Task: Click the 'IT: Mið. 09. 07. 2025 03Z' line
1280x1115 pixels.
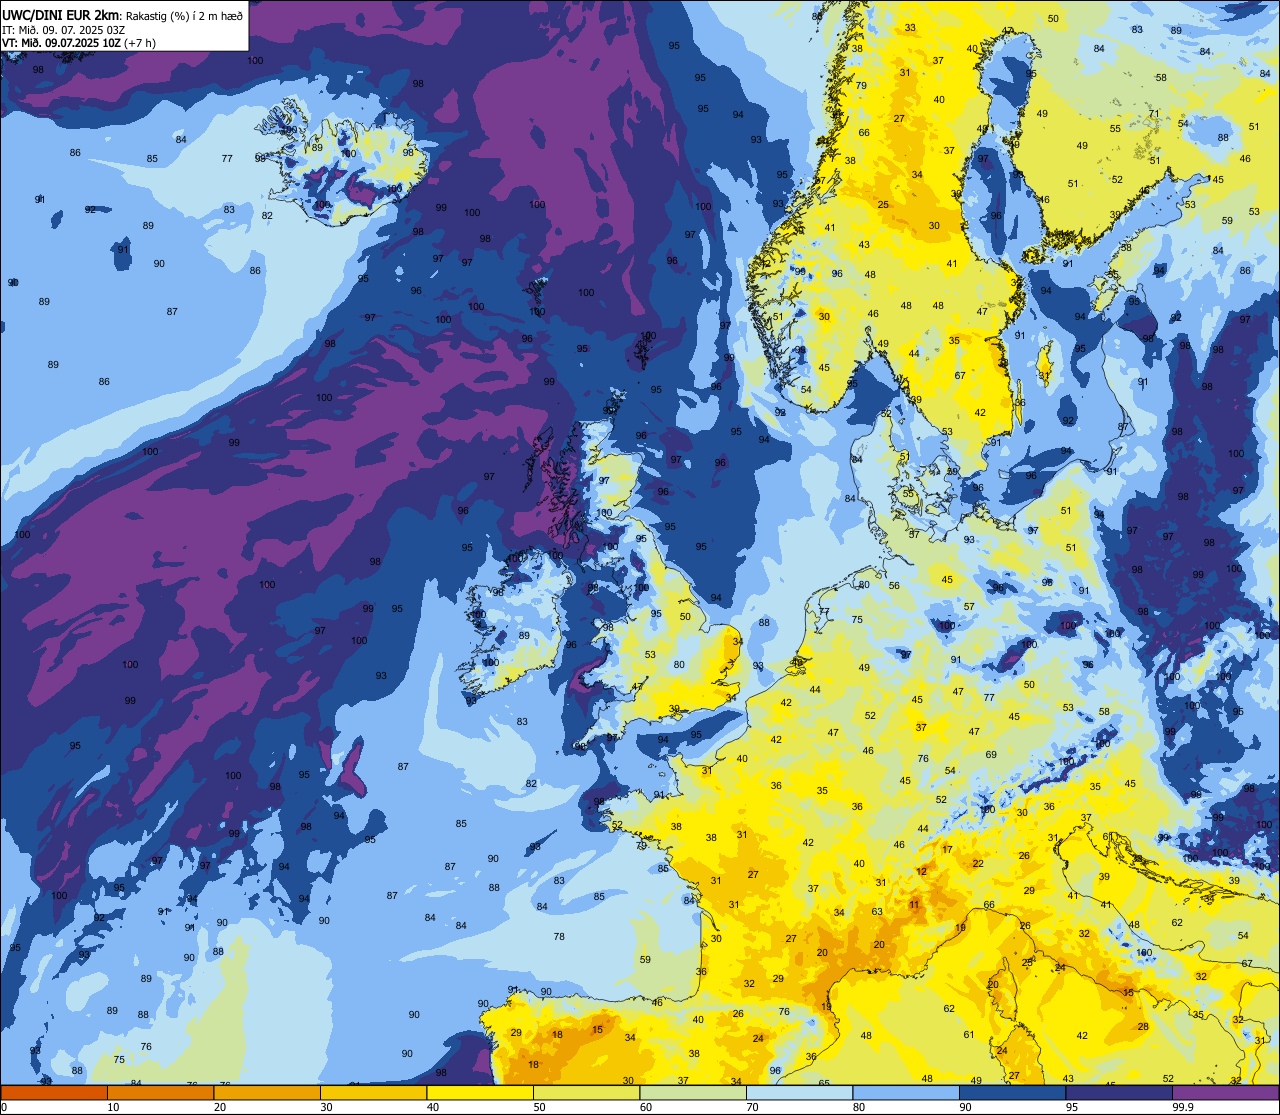Action: click(63, 28)
